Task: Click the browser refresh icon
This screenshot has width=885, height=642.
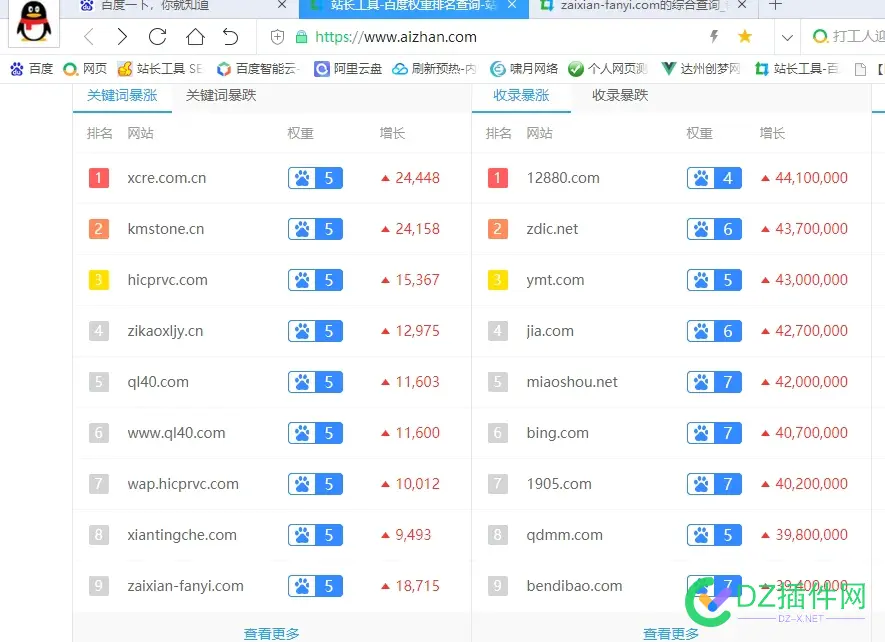Action: 157,36
